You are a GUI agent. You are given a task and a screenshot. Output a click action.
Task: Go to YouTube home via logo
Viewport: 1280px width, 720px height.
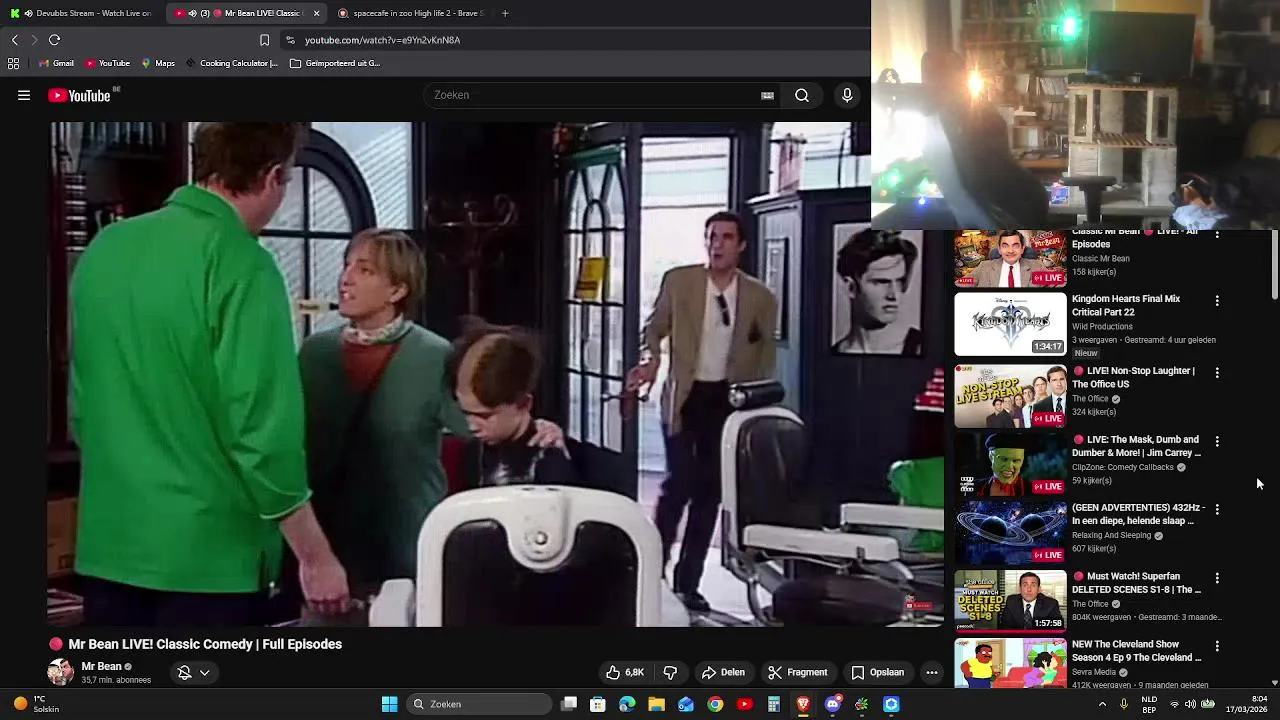(79, 96)
